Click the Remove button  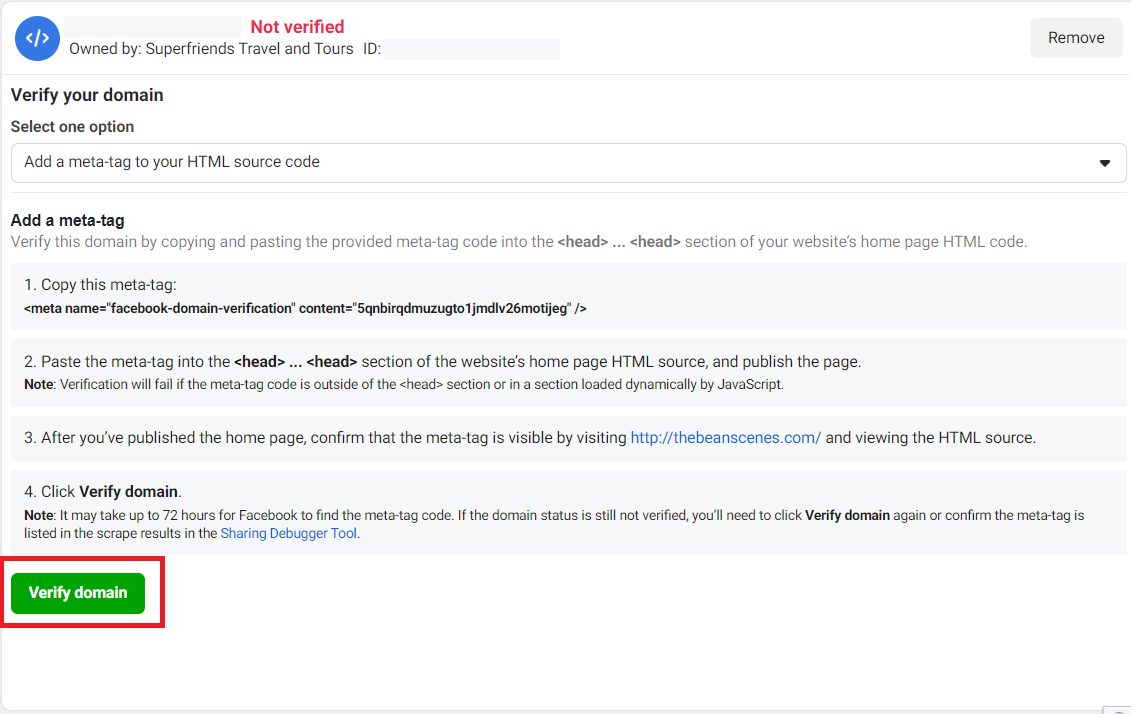pos(1075,38)
